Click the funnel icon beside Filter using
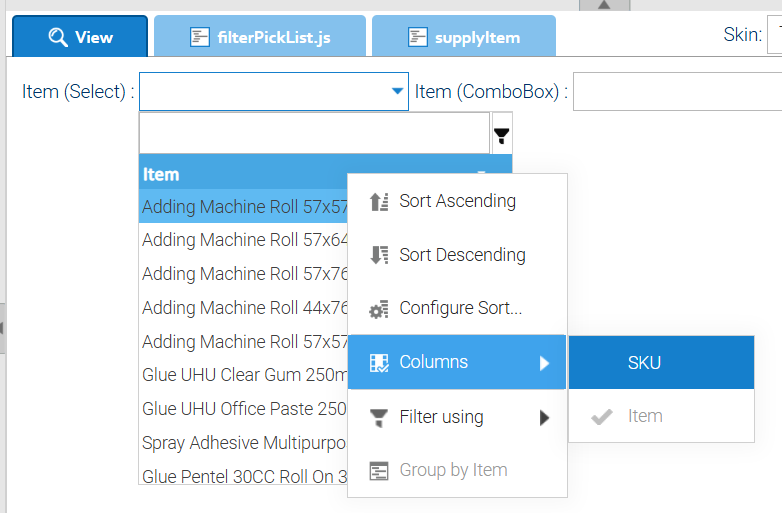The width and height of the screenshot is (782, 513). click(379, 417)
